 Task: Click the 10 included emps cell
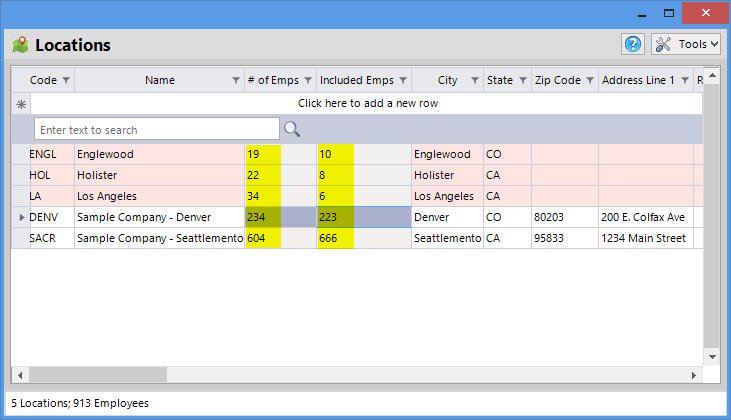point(364,154)
